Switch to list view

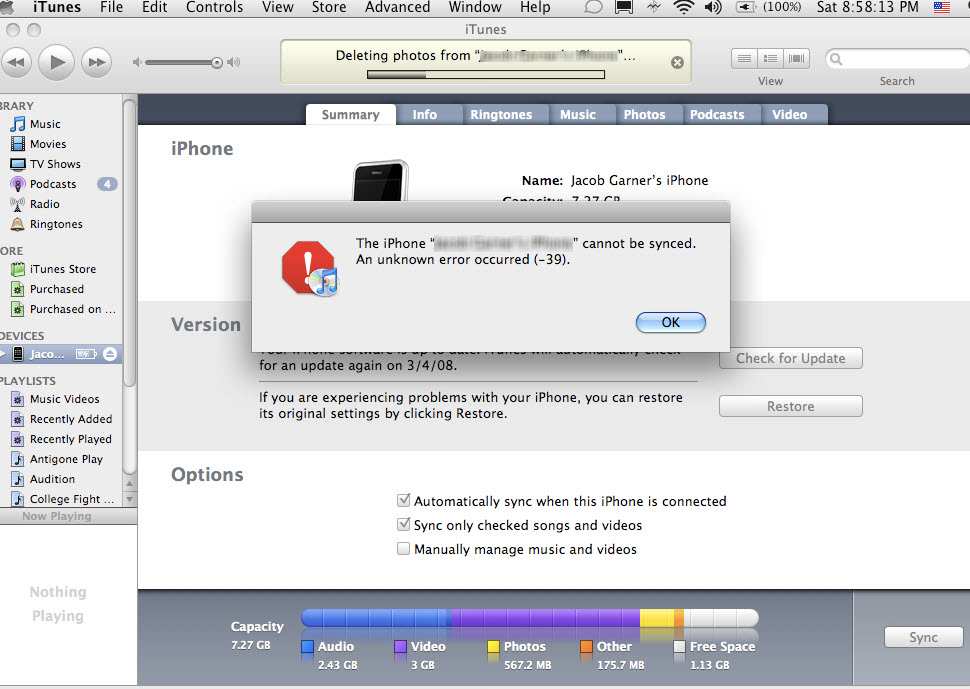click(744, 59)
